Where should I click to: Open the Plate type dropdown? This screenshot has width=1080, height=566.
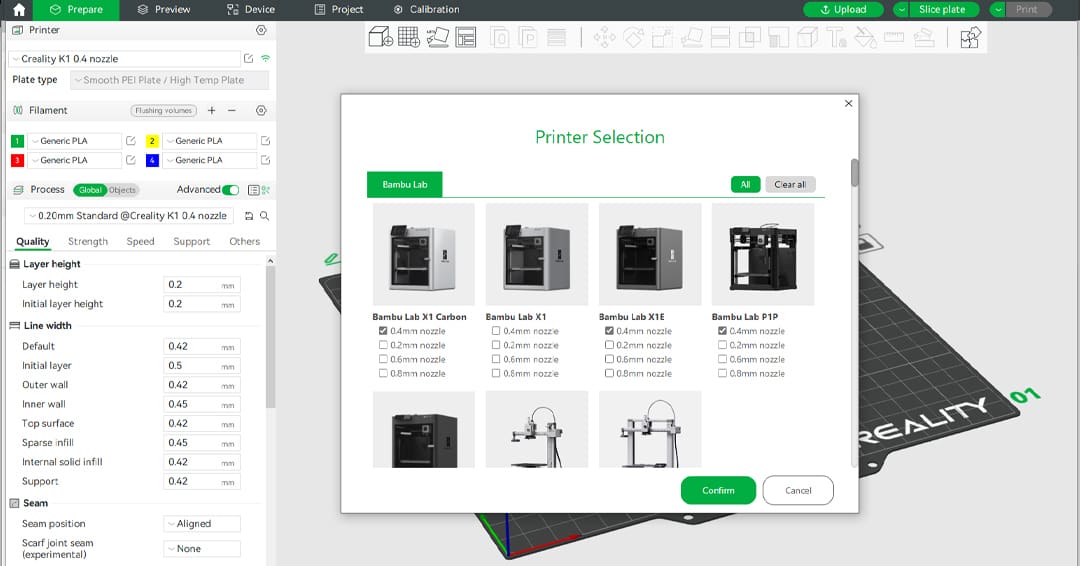169,80
